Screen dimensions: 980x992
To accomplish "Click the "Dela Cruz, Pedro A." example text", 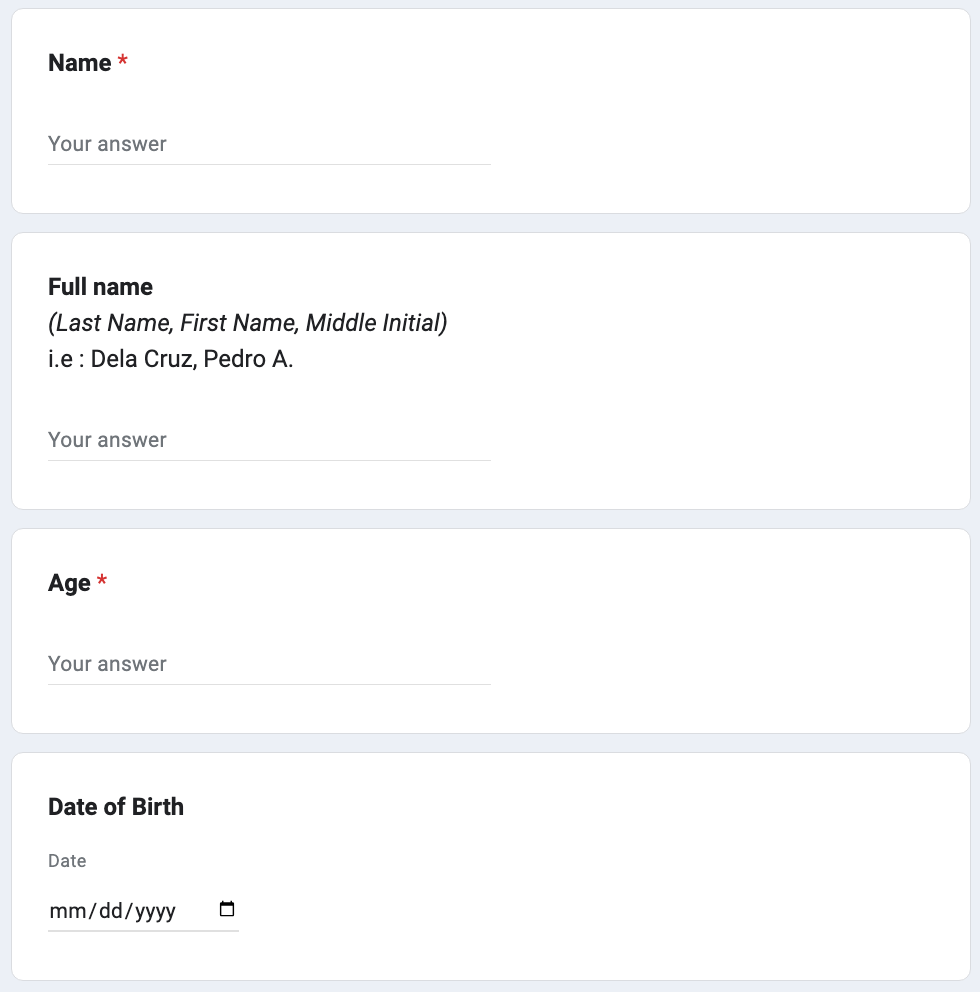I will [191, 359].
